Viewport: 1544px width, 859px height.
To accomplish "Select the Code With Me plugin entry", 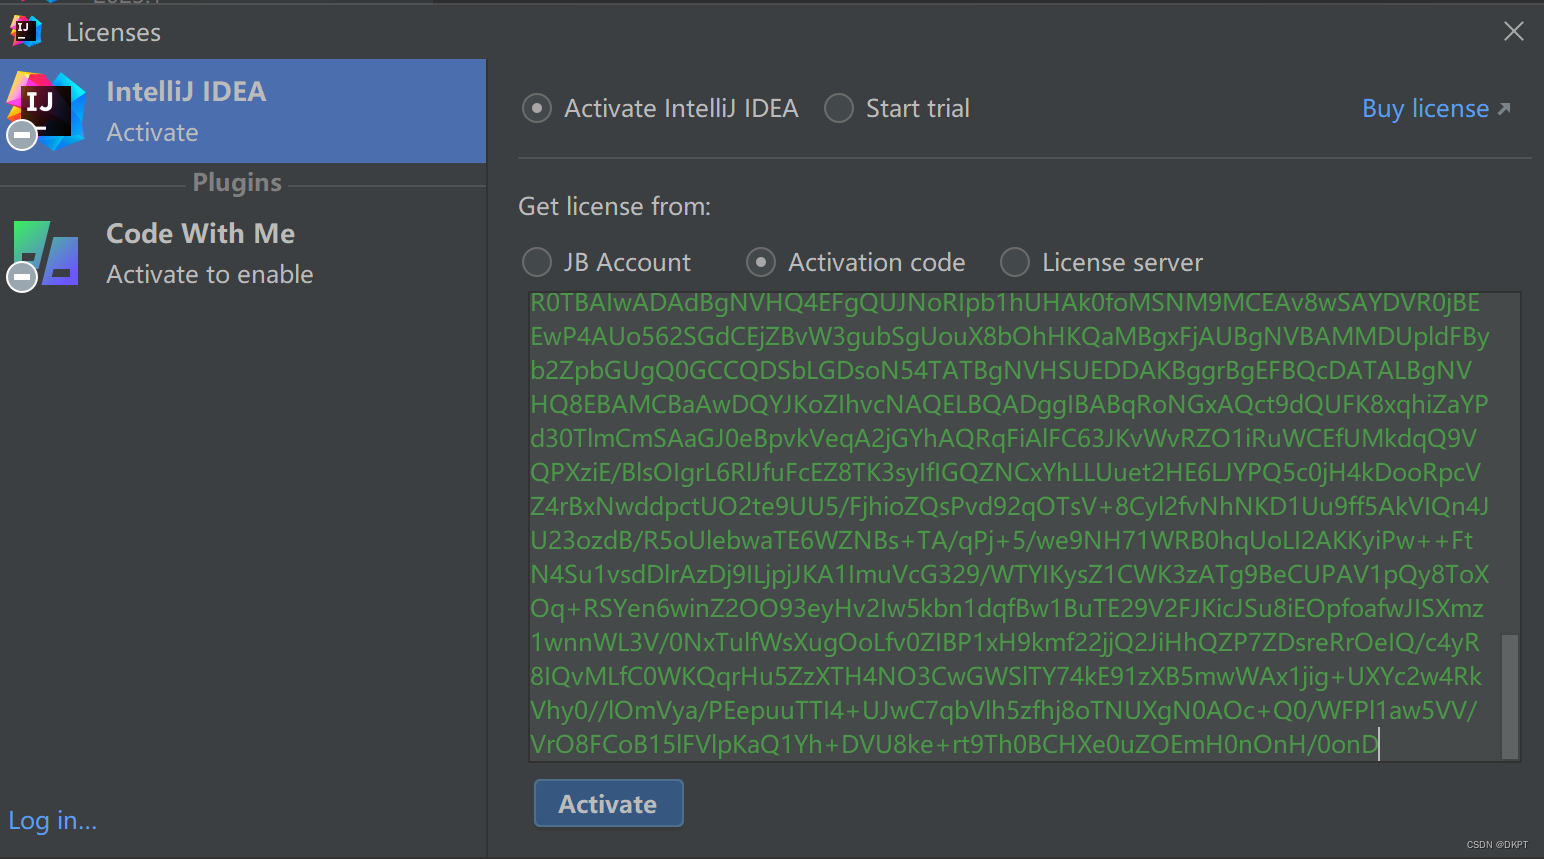I will click(x=243, y=254).
